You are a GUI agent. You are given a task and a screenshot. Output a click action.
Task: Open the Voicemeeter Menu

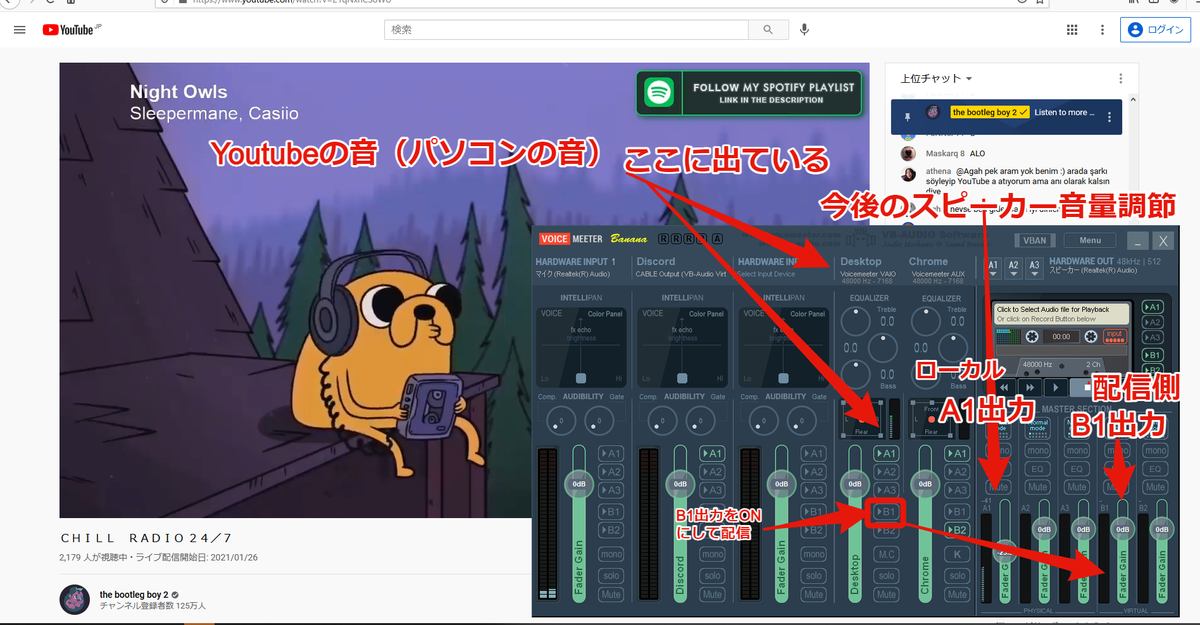click(1090, 240)
